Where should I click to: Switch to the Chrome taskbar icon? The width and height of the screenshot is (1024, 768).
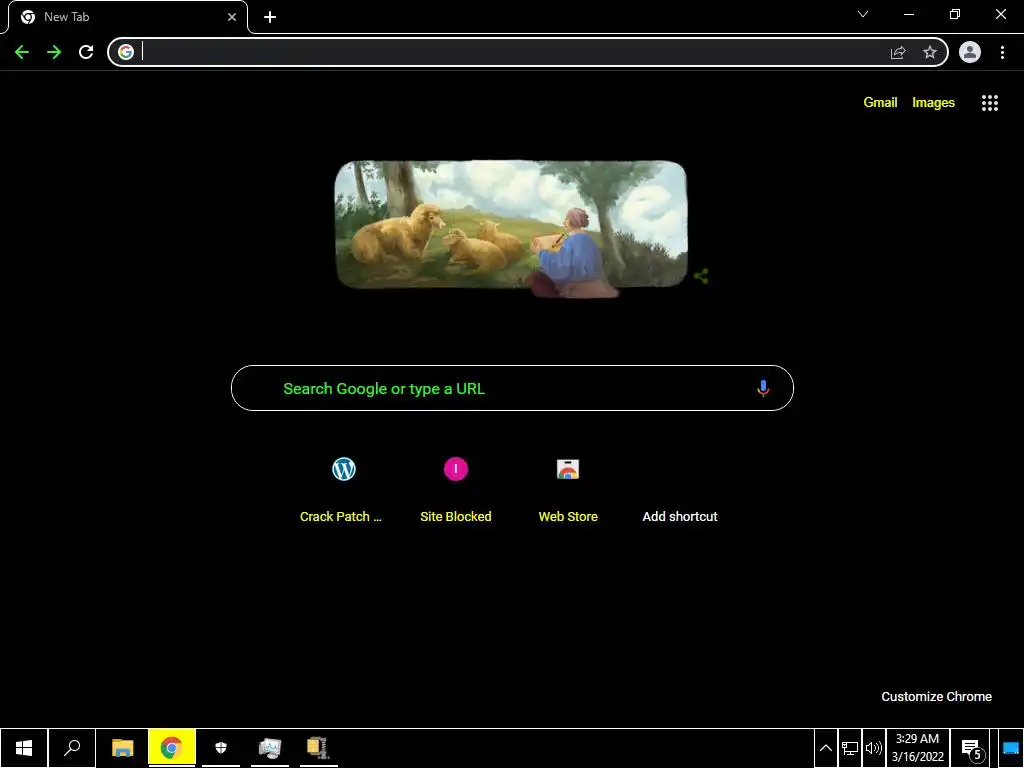172,748
